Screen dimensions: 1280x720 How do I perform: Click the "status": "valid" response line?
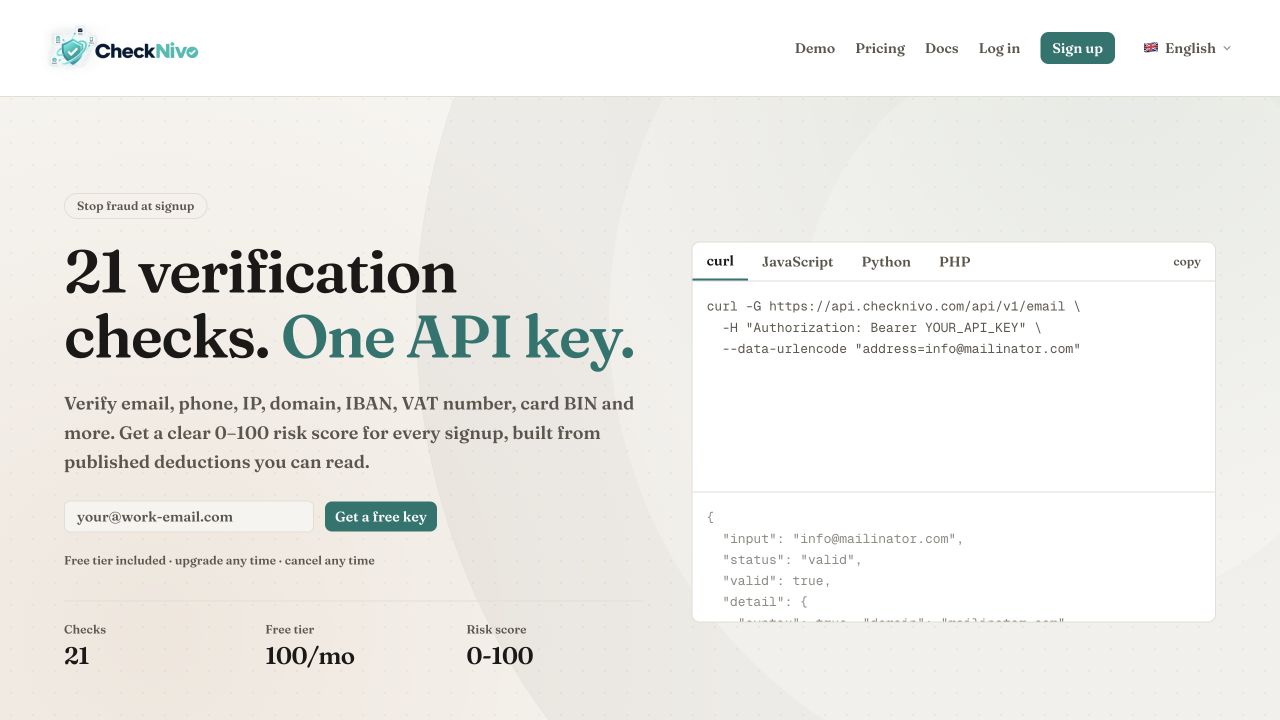(x=792, y=560)
